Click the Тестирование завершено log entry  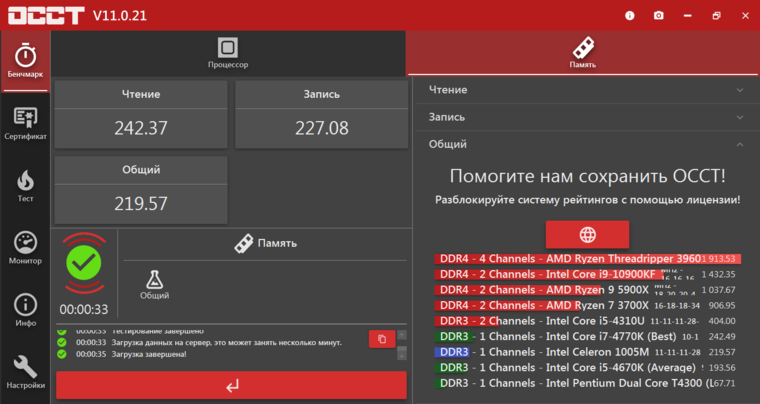click(x=158, y=332)
